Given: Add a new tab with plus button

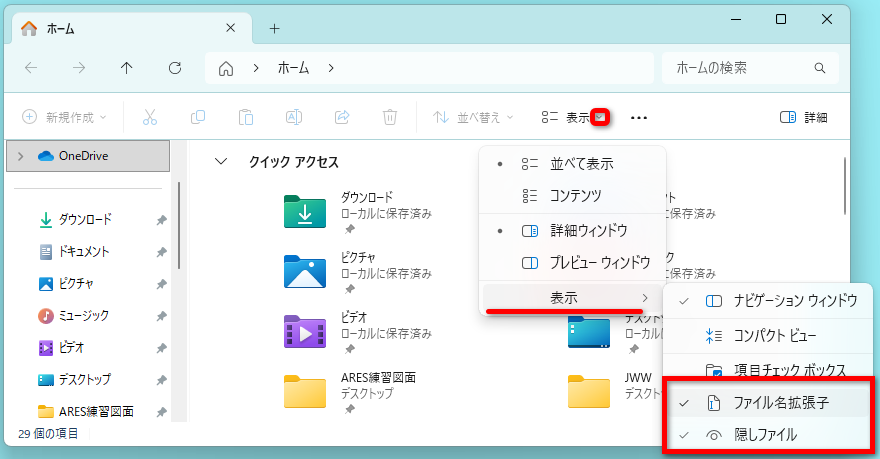Looking at the screenshot, I should [x=274, y=29].
